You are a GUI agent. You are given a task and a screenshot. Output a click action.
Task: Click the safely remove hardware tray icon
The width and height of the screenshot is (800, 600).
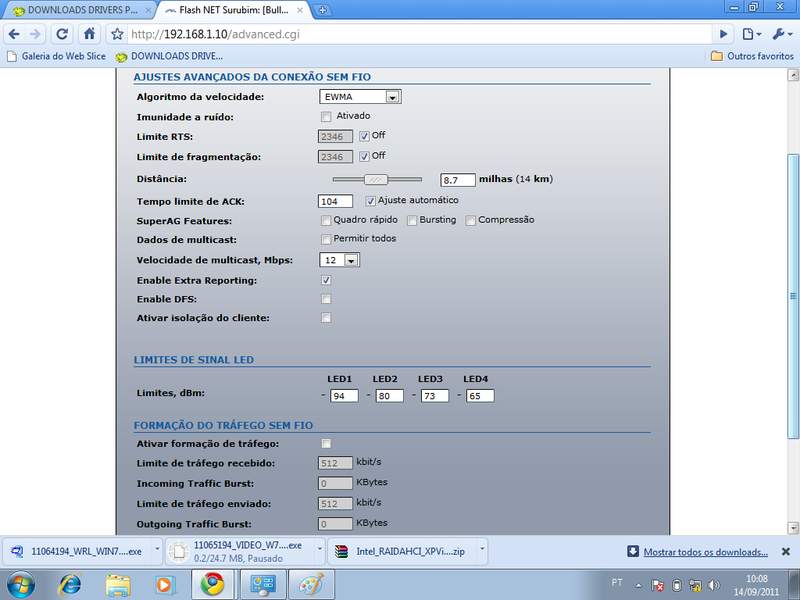677,585
